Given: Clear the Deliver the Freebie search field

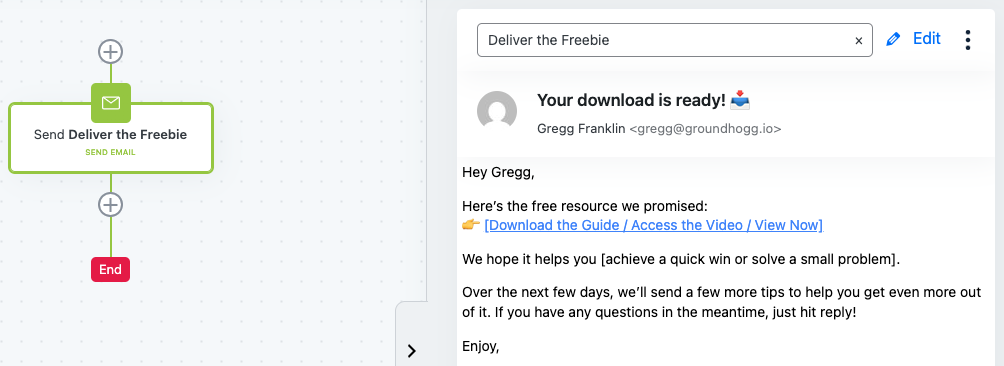Looking at the screenshot, I should (859, 40).
